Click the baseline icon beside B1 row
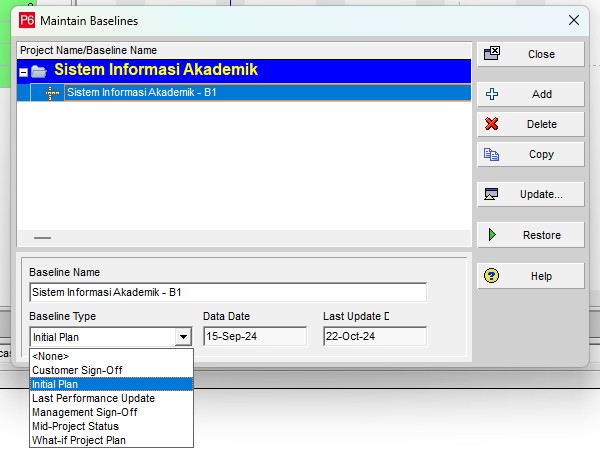Screen dimensions: 600x455 52,93
